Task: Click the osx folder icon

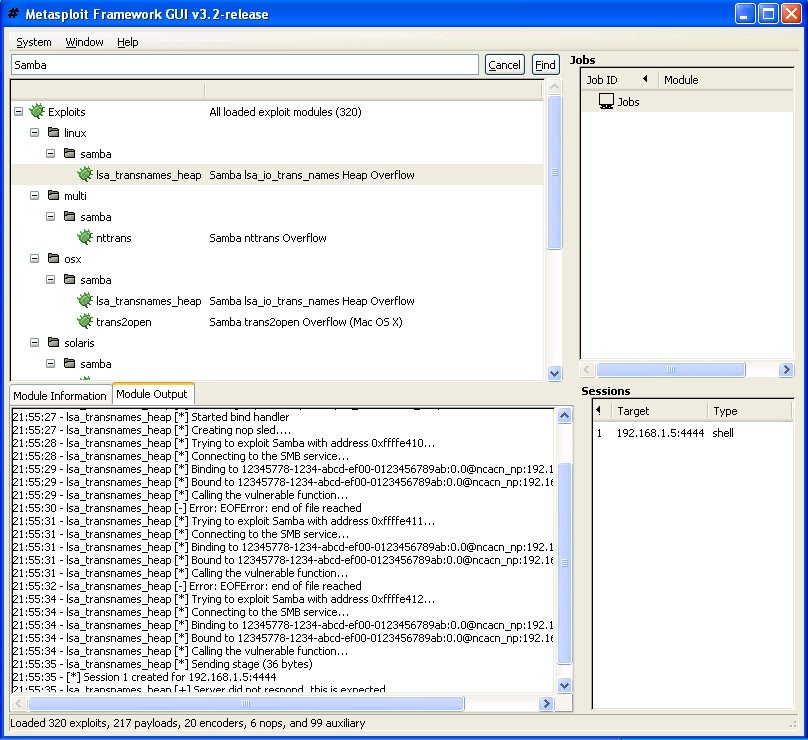Action: click(54, 258)
